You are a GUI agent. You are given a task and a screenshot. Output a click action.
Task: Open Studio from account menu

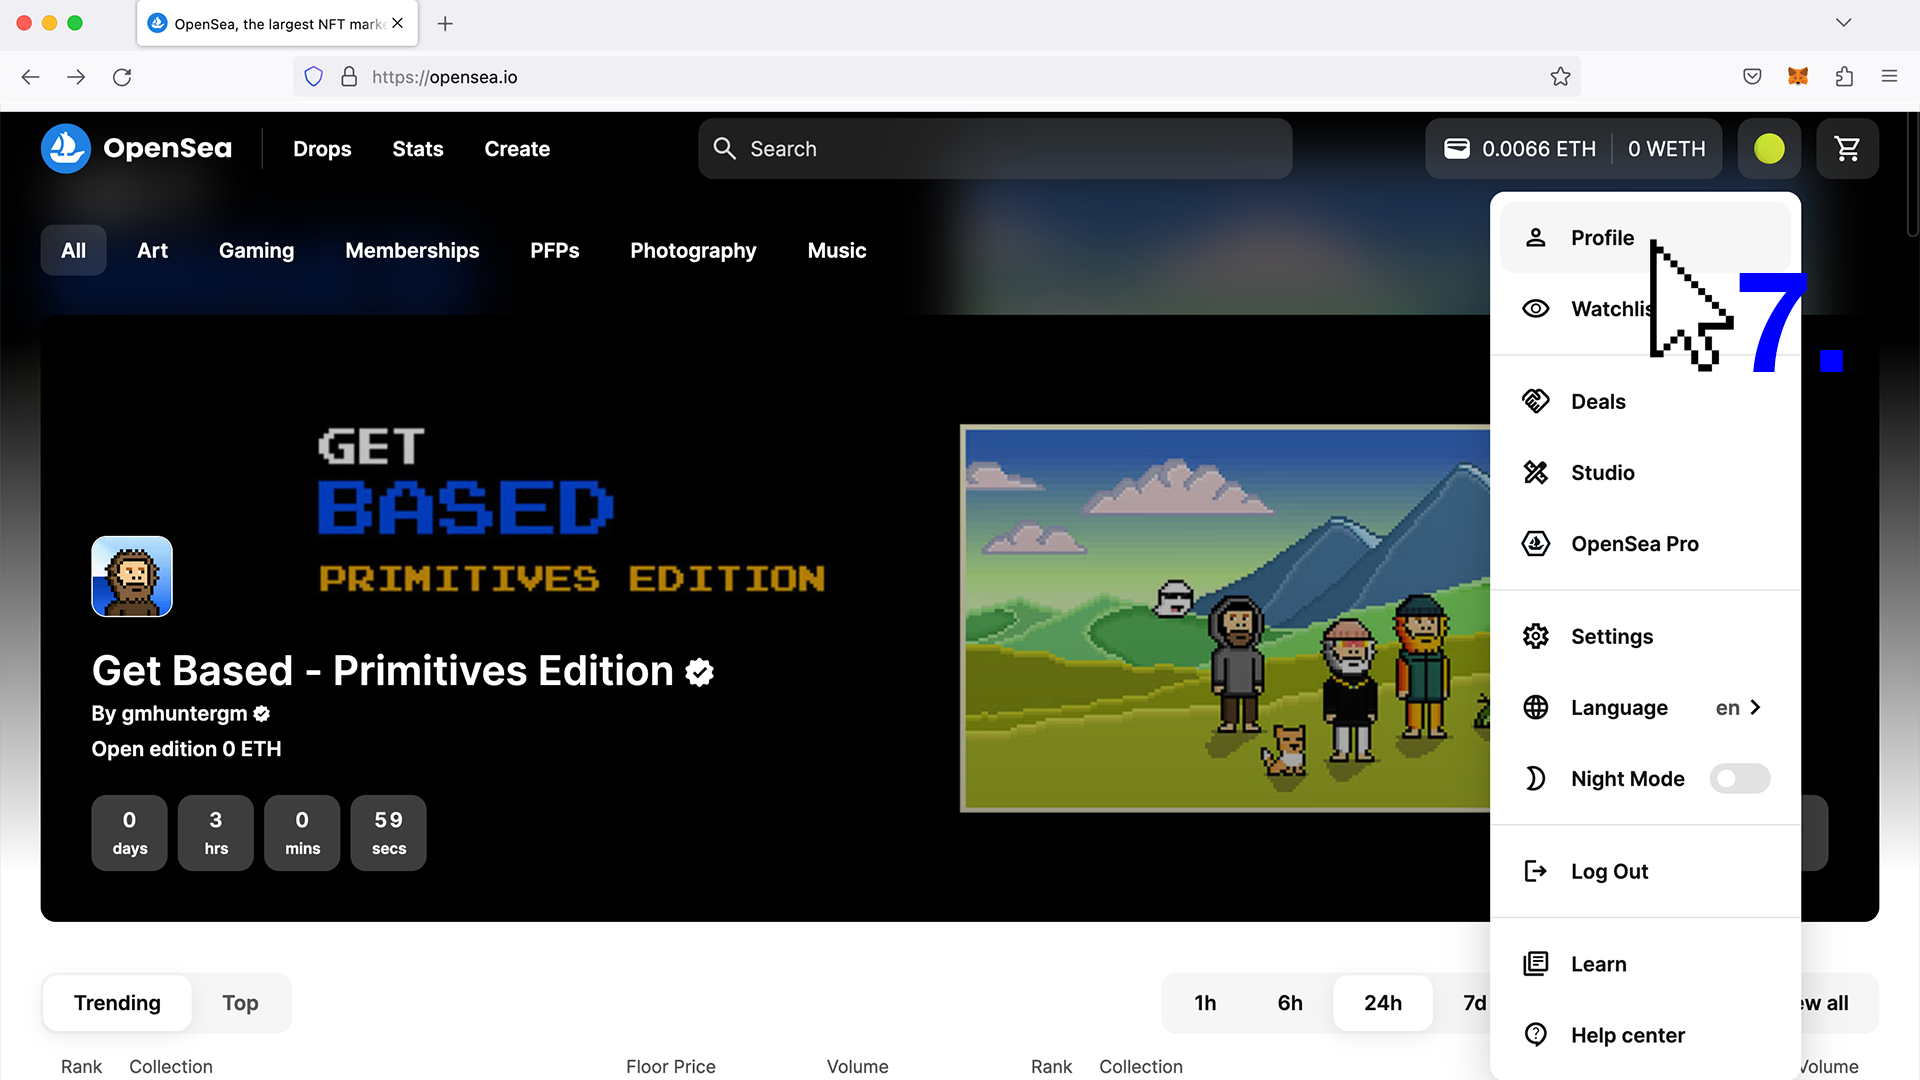point(1645,473)
